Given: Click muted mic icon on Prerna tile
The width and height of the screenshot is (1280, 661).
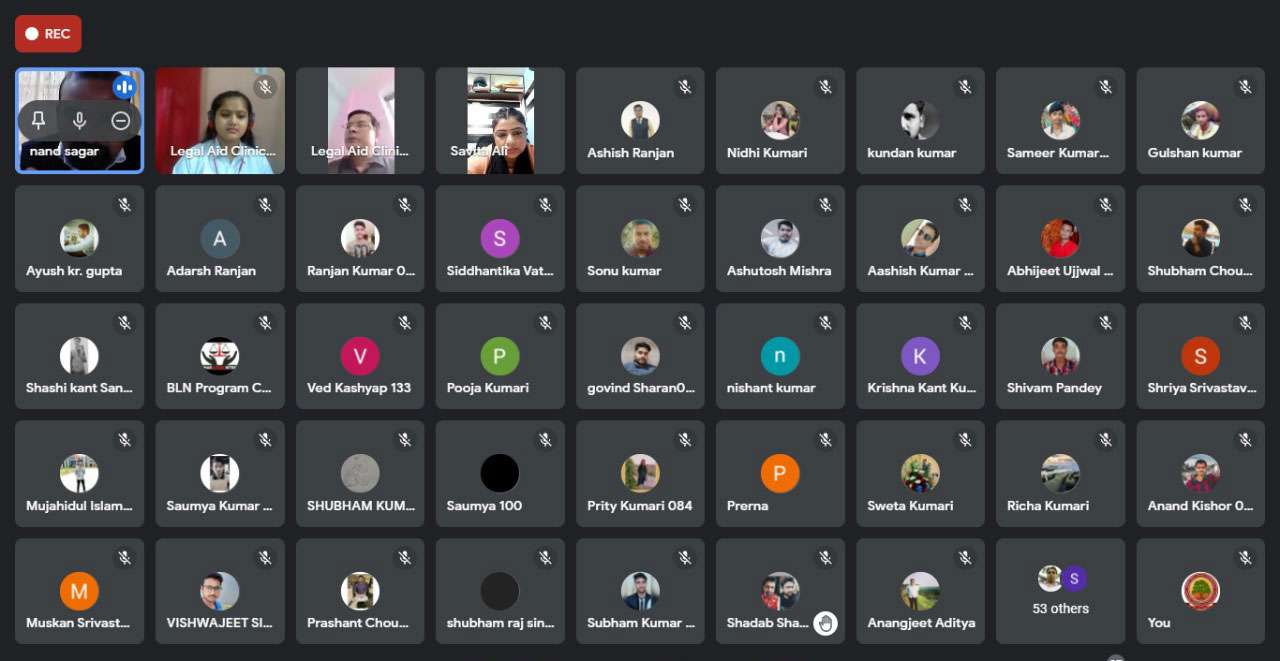Looking at the screenshot, I should 825,440.
